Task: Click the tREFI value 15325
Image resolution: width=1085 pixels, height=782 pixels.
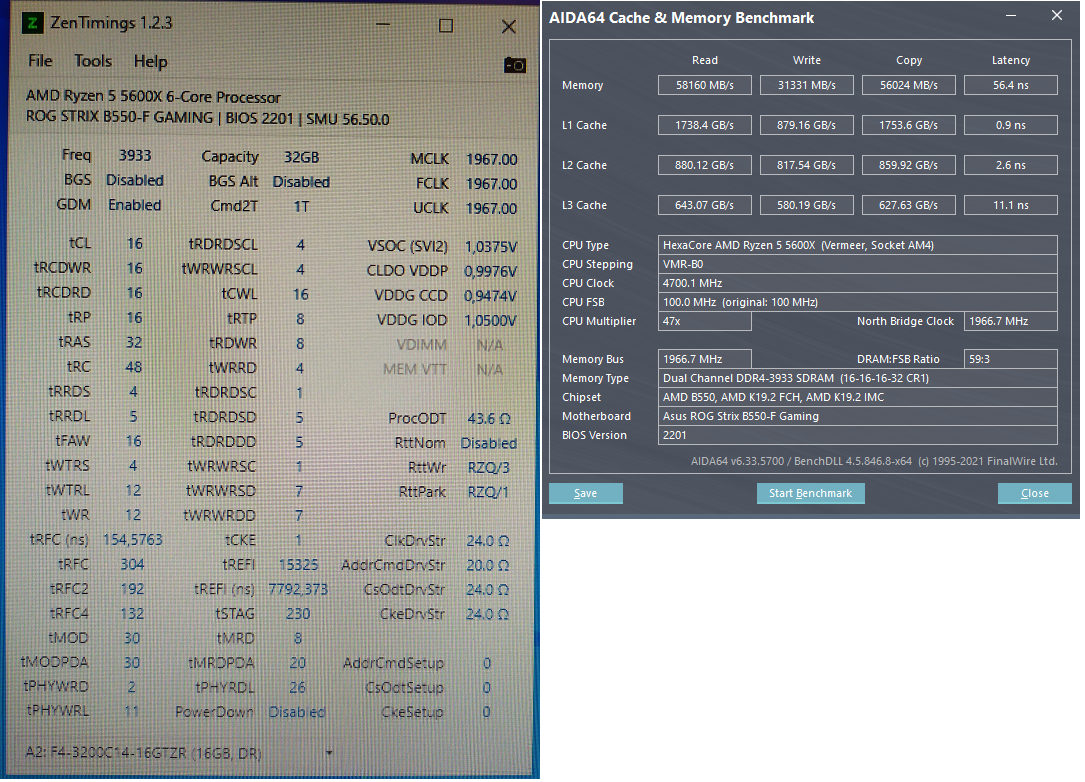Action: (x=298, y=565)
